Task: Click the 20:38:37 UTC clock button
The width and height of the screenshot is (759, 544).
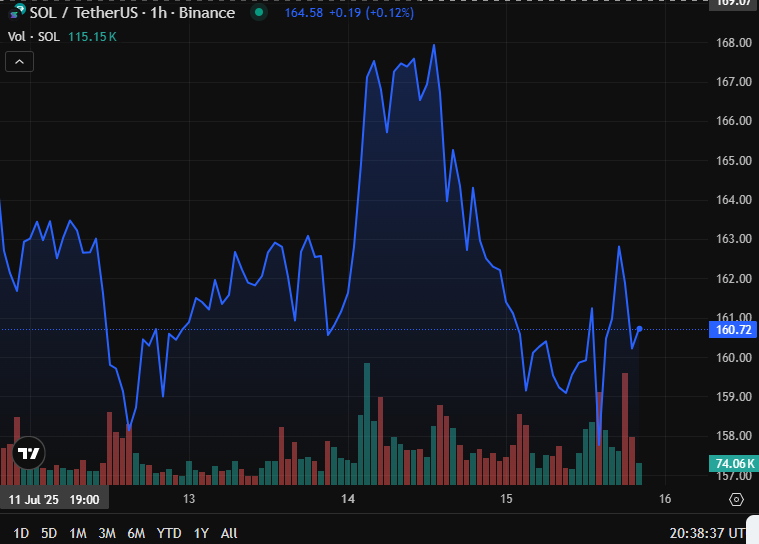Action: 707,533
